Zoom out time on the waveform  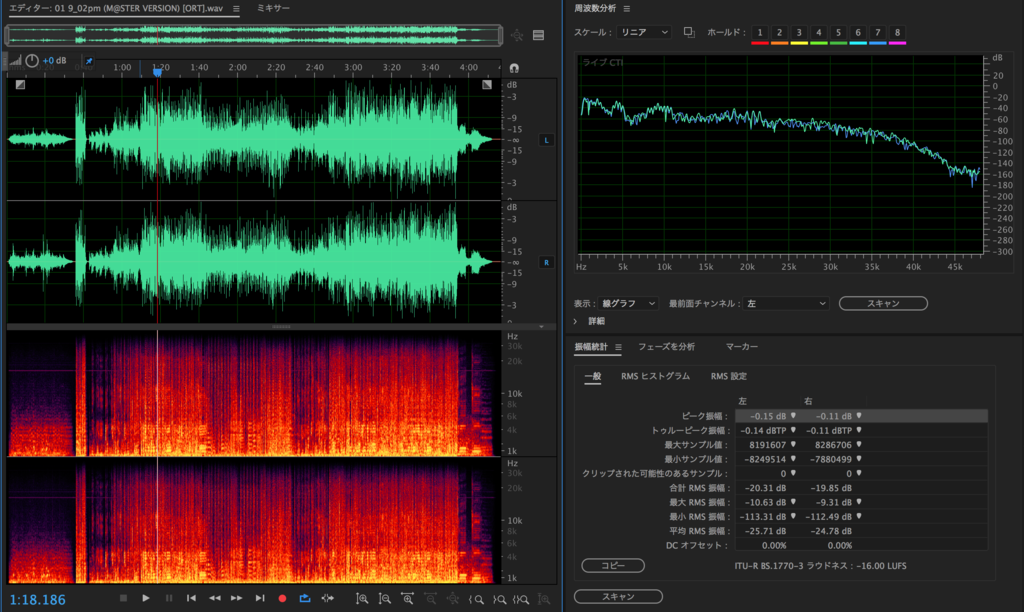[430, 598]
